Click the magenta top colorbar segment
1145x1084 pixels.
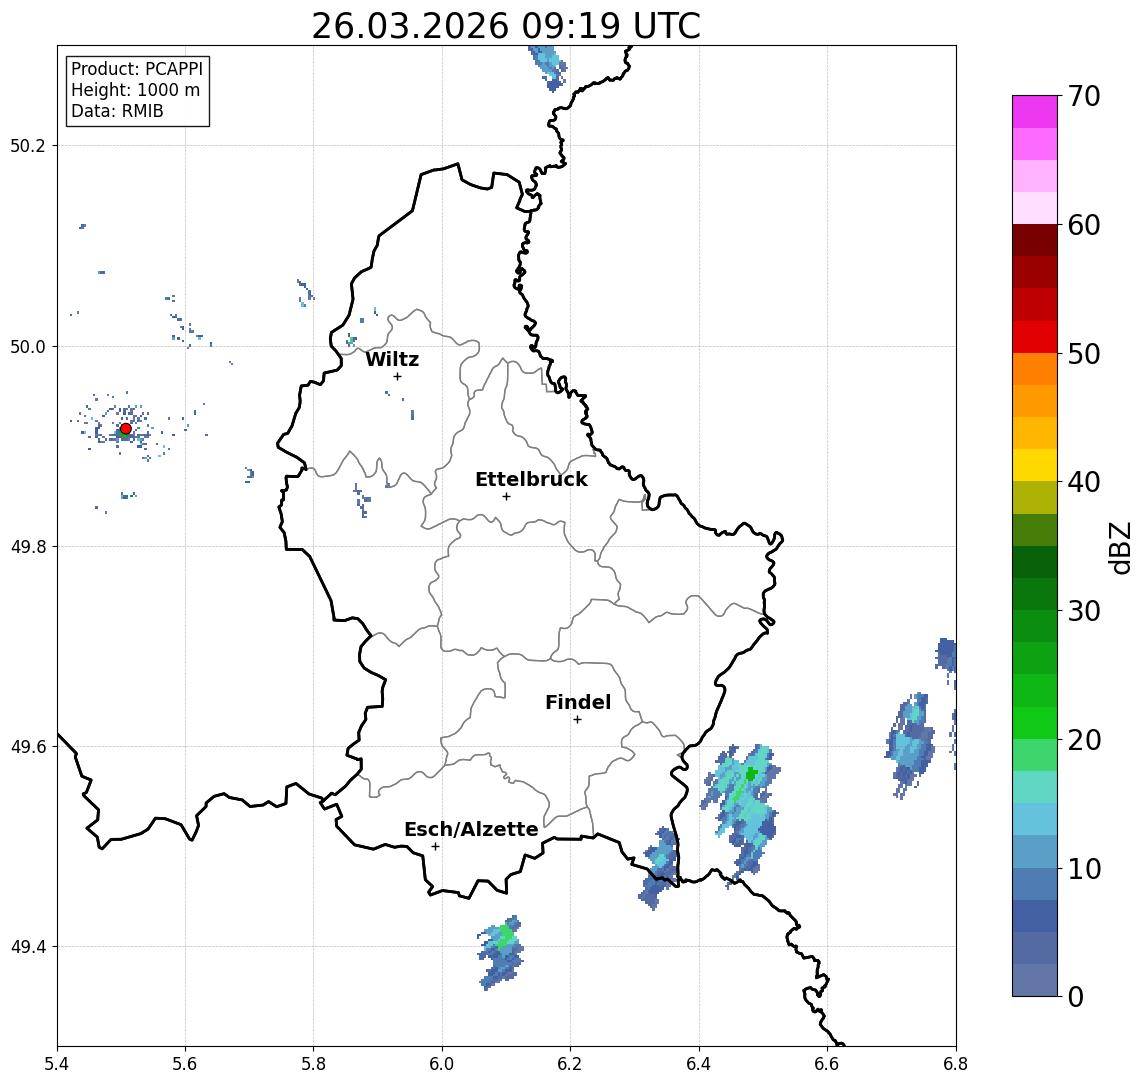pos(1035,112)
